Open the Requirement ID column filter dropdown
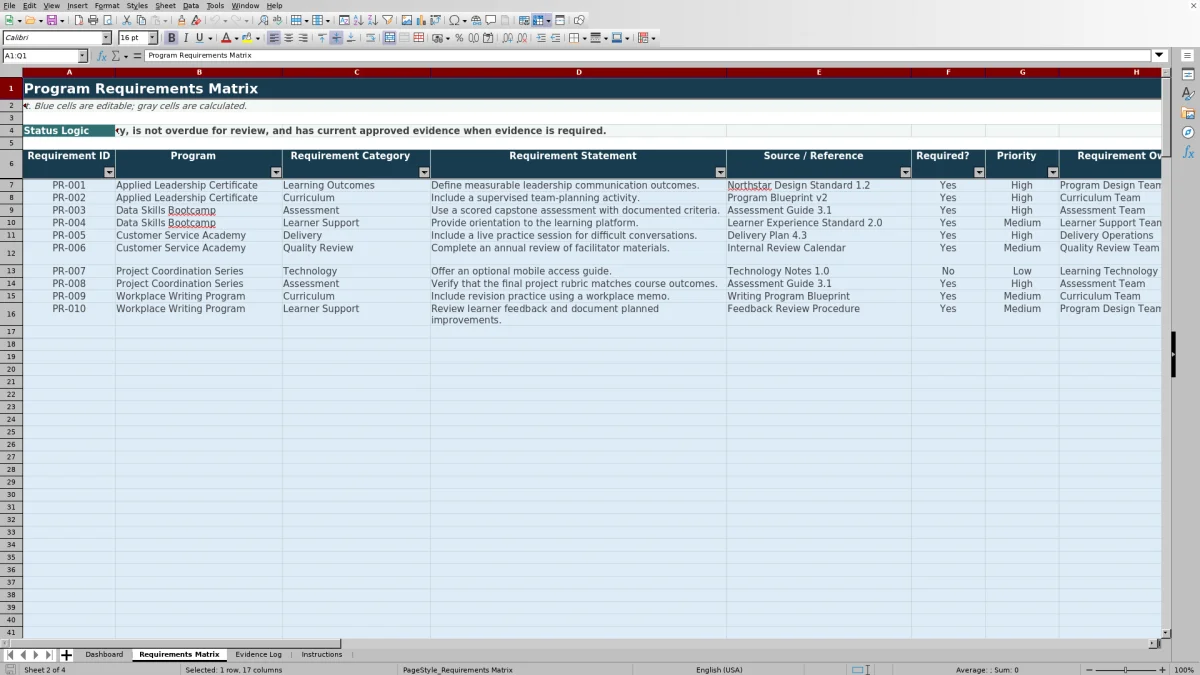 coord(109,172)
